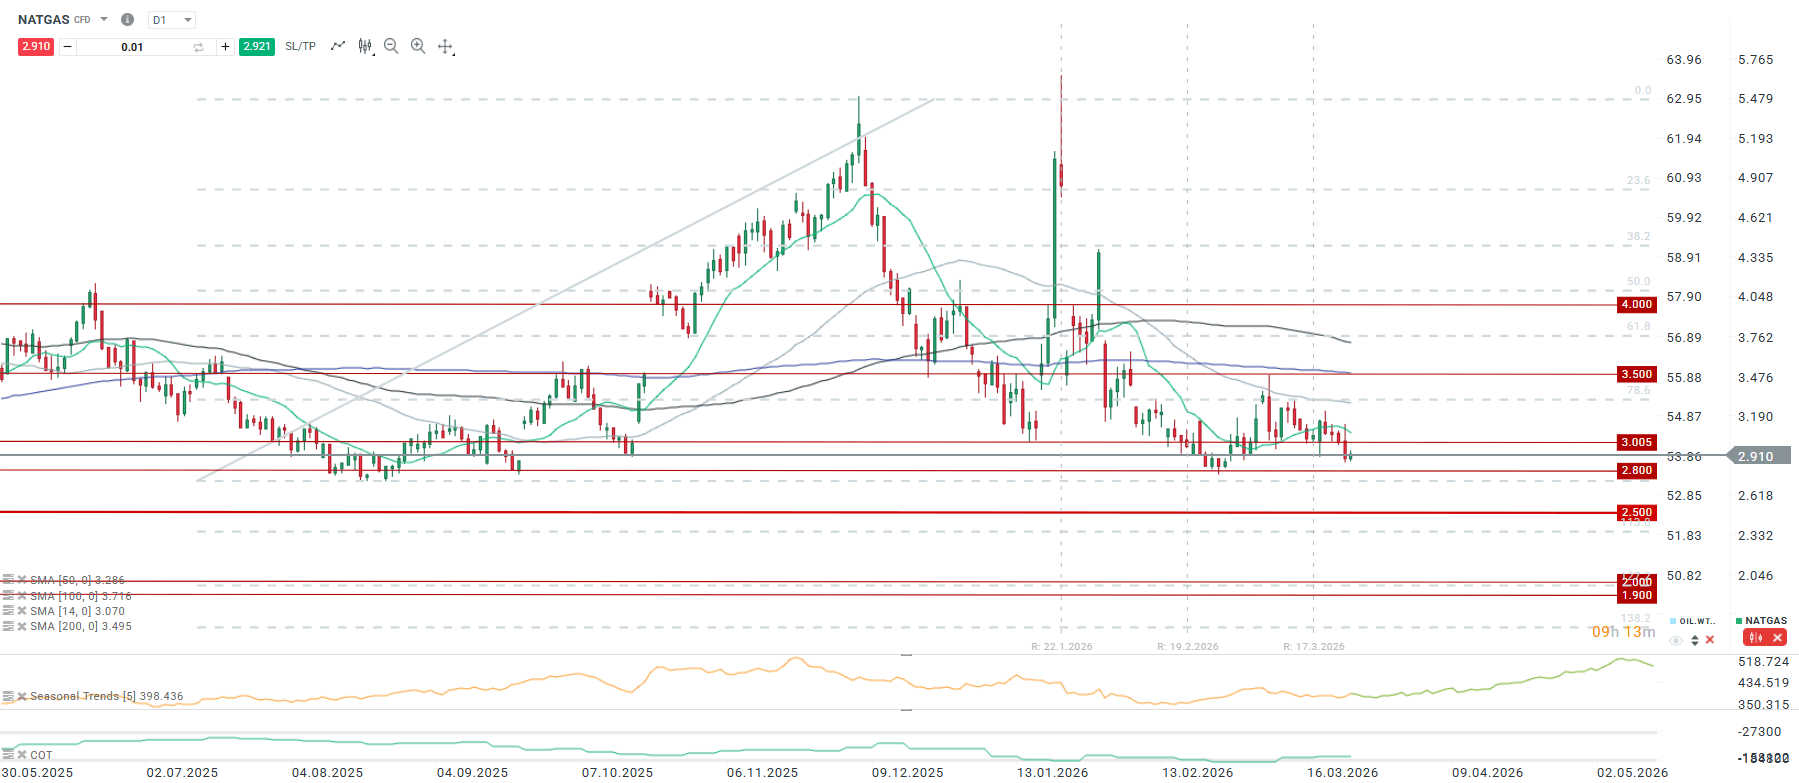Expand OIL.WTI overlay order arrows
The image size is (1799, 783).
(1695, 640)
